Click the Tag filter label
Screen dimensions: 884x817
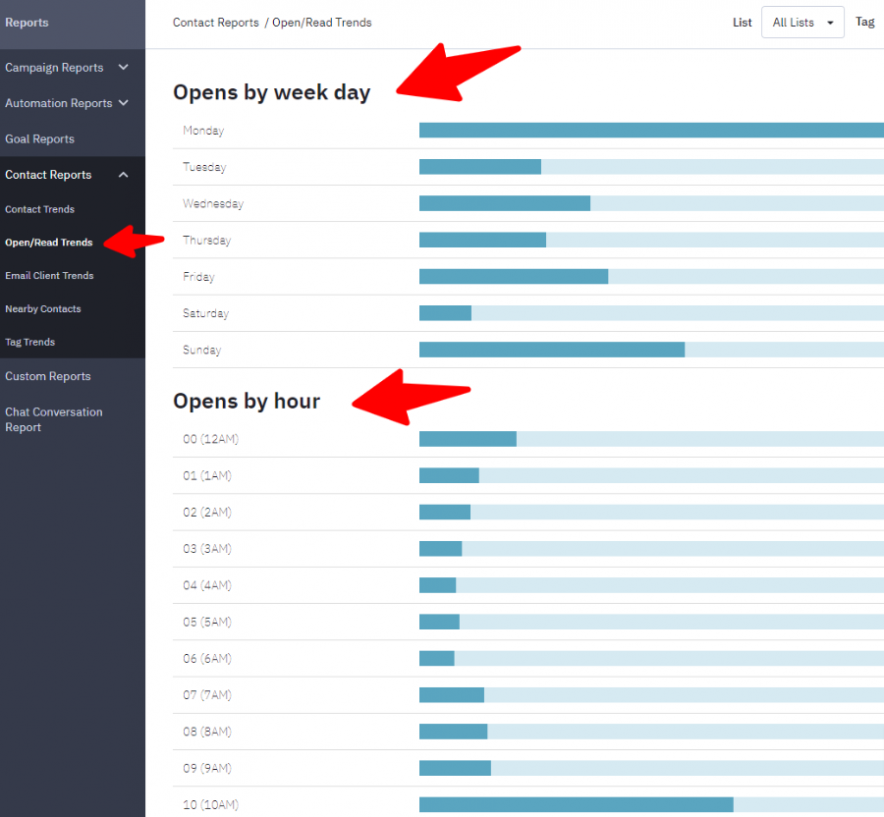point(865,22)
